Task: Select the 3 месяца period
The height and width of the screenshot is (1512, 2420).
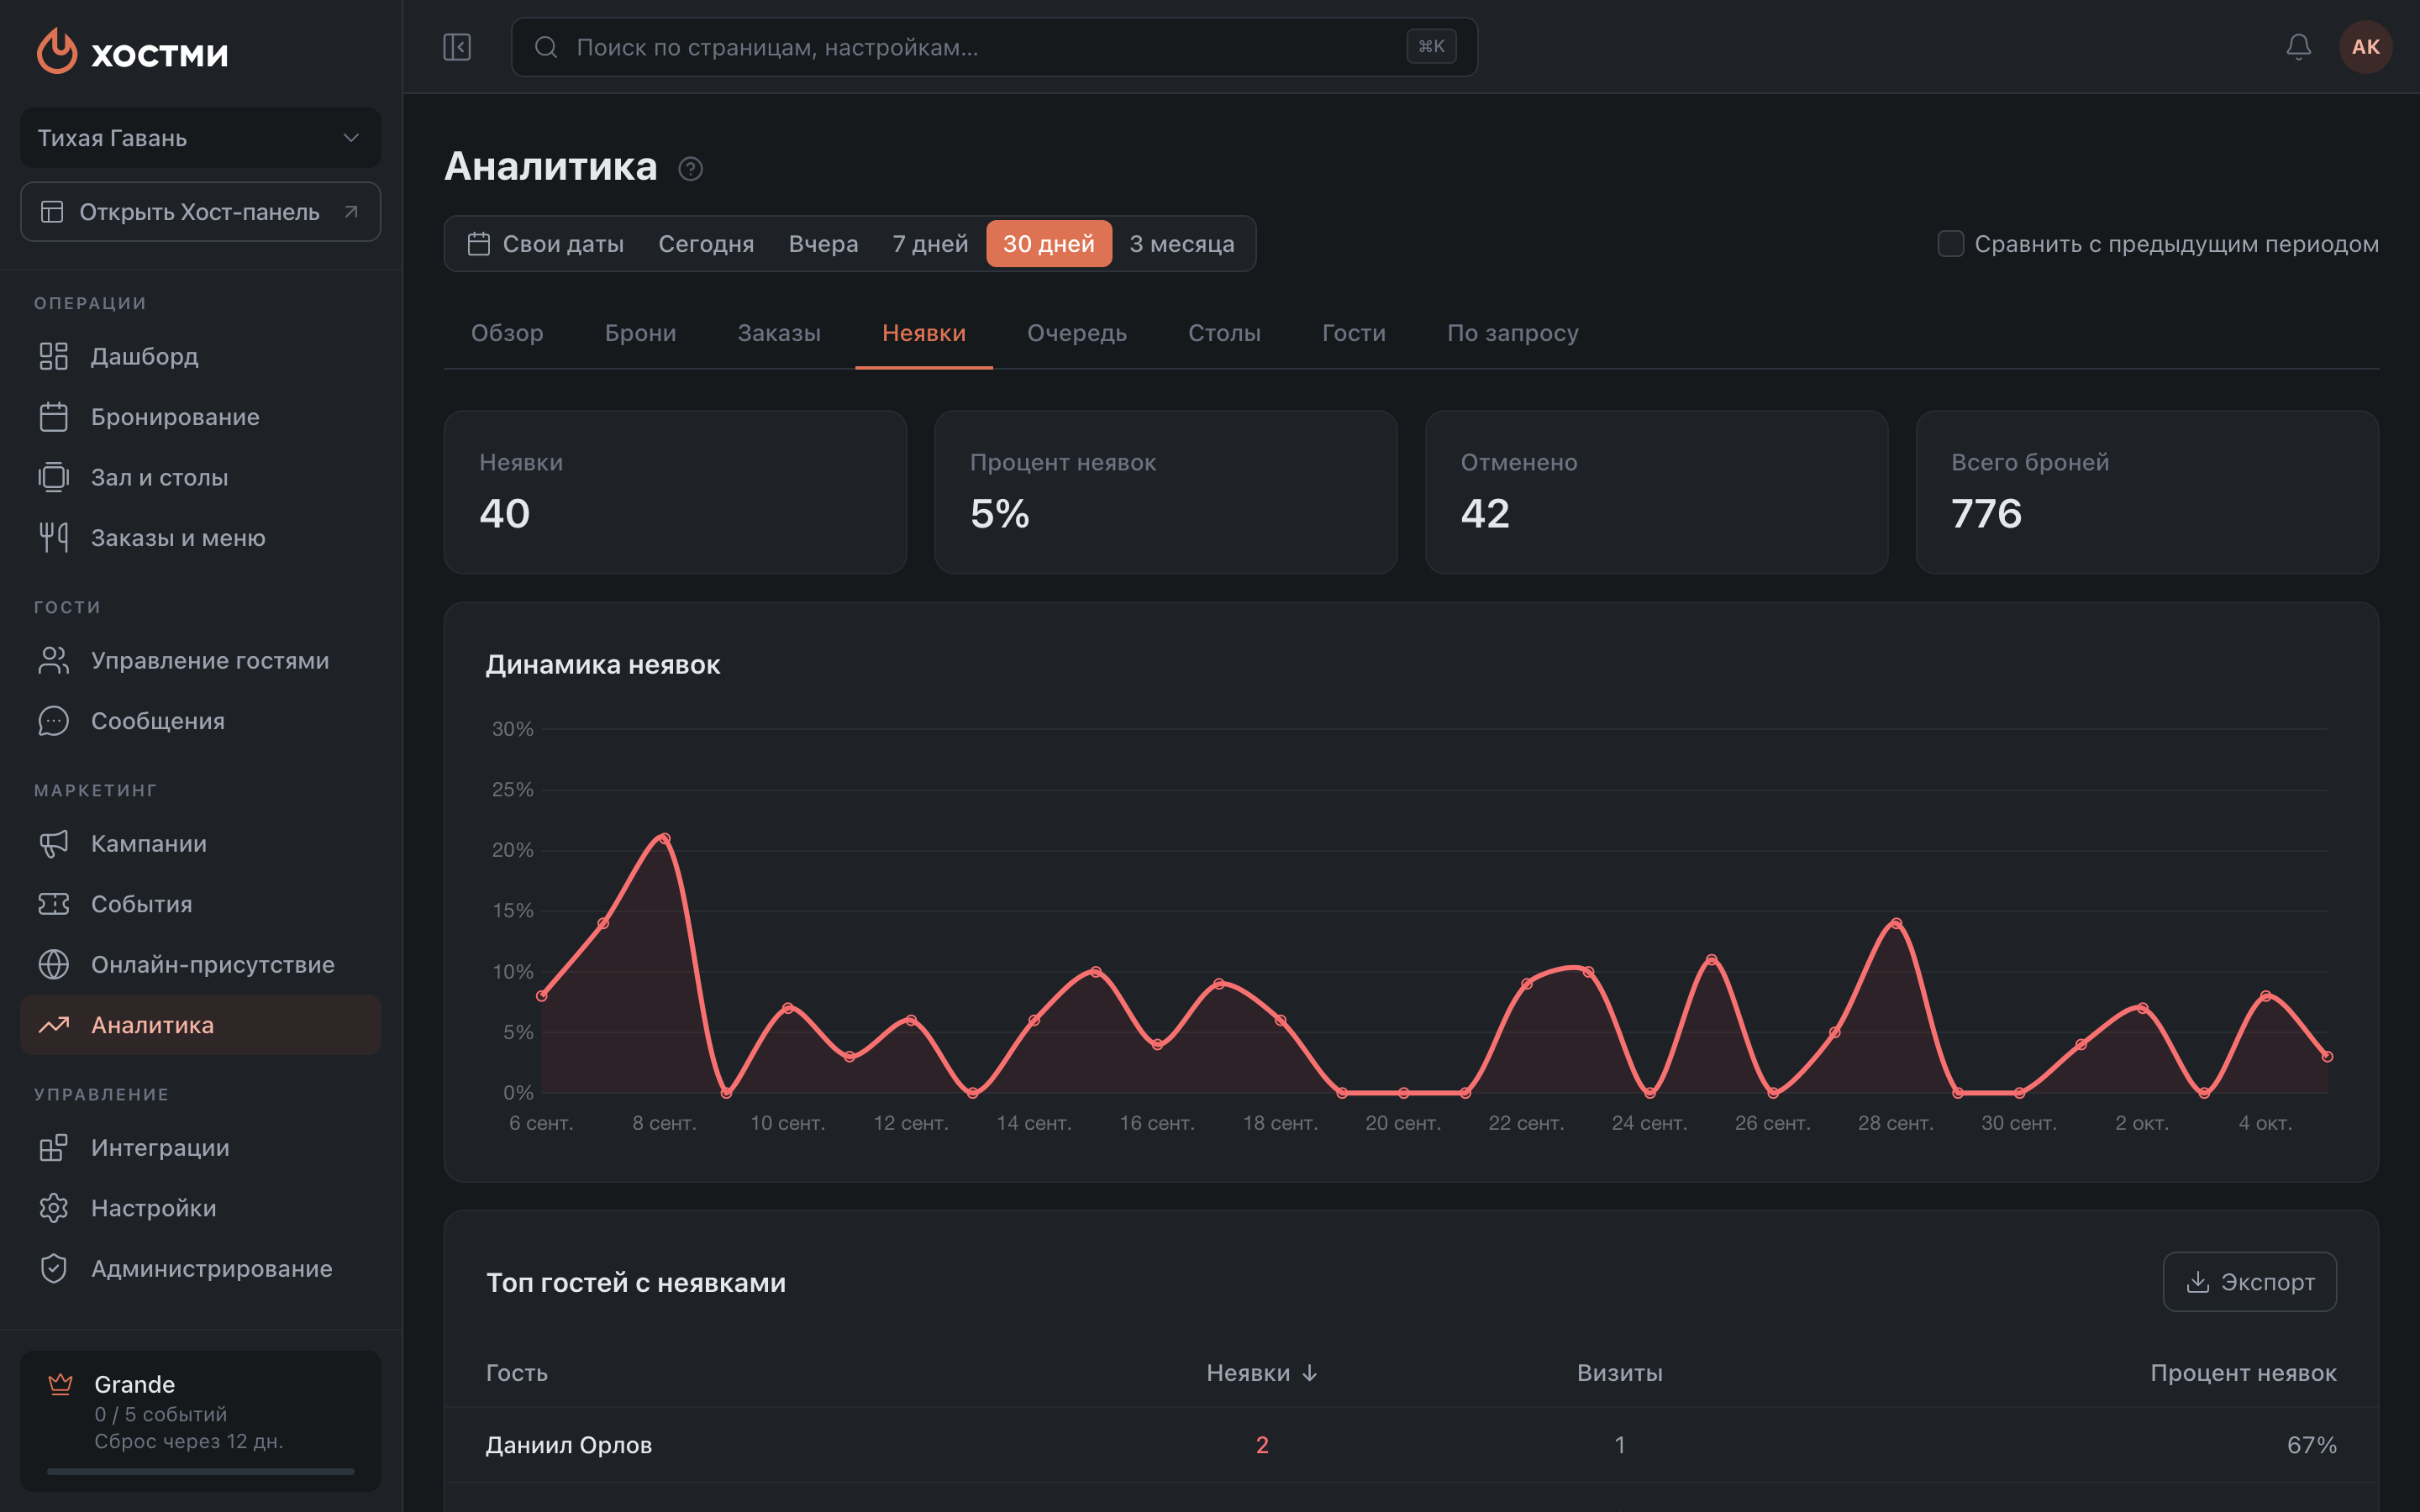Action: (1181, 244)
